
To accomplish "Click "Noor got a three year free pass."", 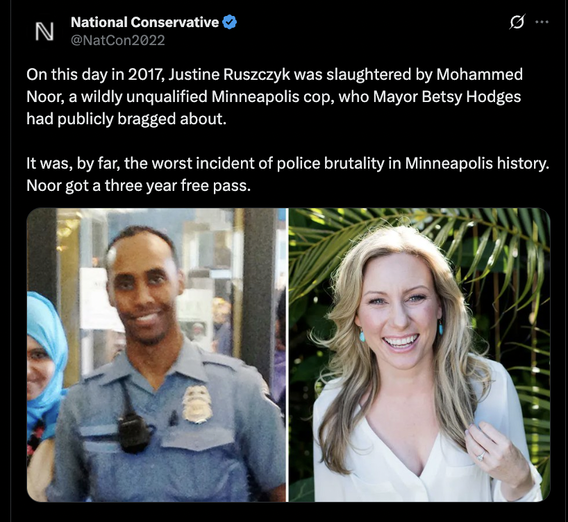I will 138,186.
